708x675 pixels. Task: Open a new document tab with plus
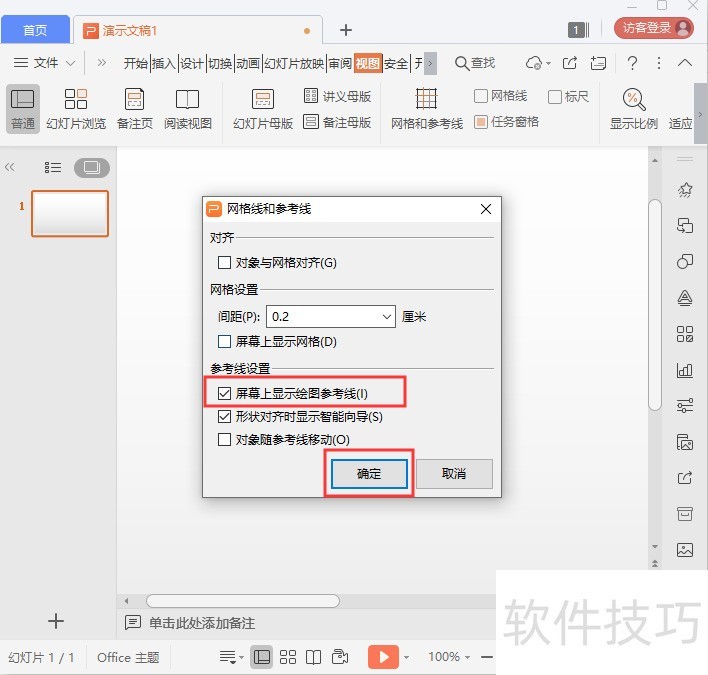coord(345,30)
